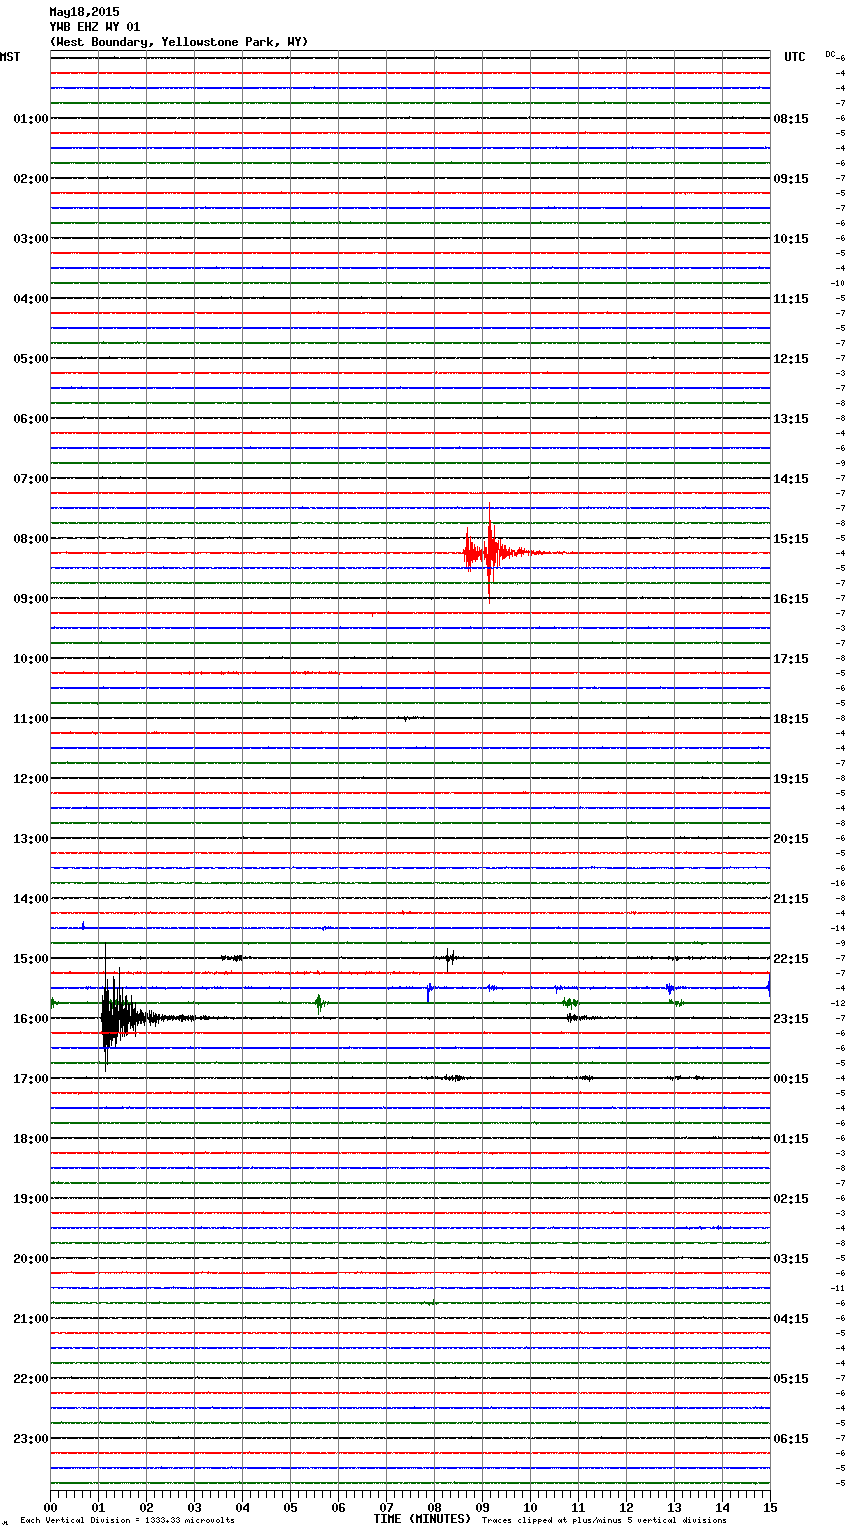Select the 12:00 MST row label
The height and width of the screenshot is (1534, 850).
(x=30, y=779)
